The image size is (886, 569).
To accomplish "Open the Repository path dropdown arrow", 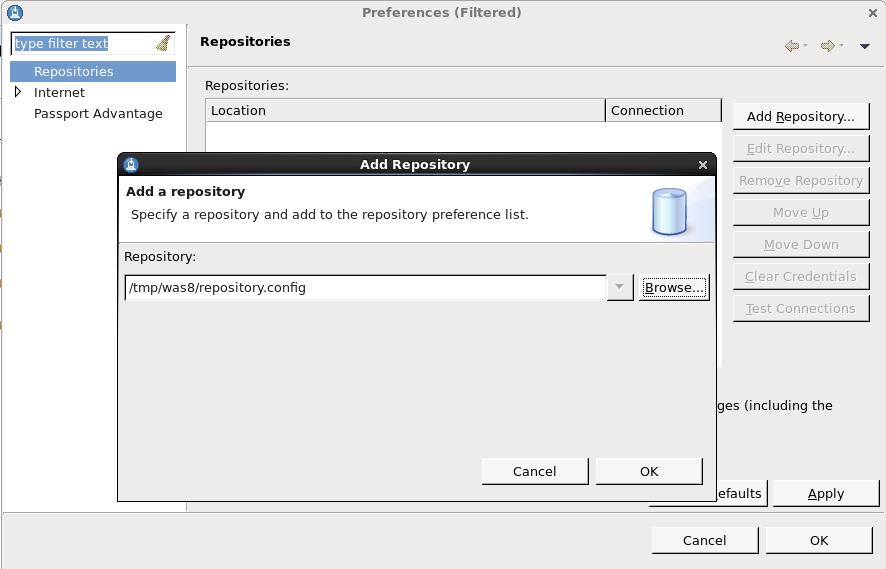I will pyautogui.click(x=620, y=287).
